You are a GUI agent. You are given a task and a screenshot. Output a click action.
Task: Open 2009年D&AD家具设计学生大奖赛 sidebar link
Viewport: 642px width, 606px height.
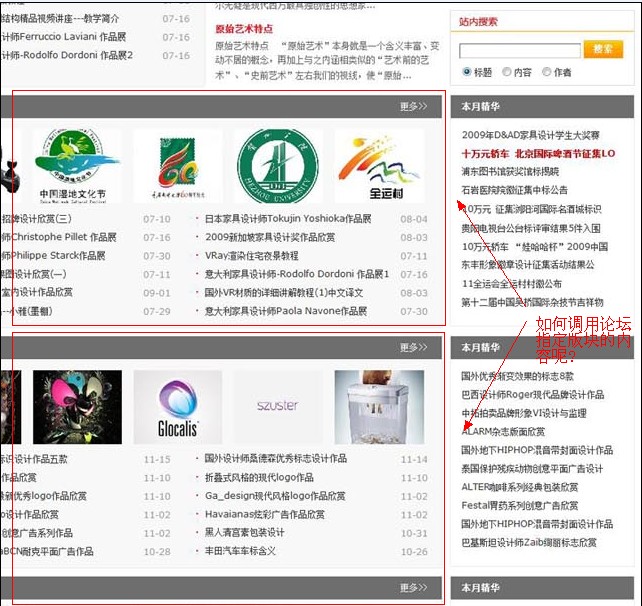[x=531, y=135]
